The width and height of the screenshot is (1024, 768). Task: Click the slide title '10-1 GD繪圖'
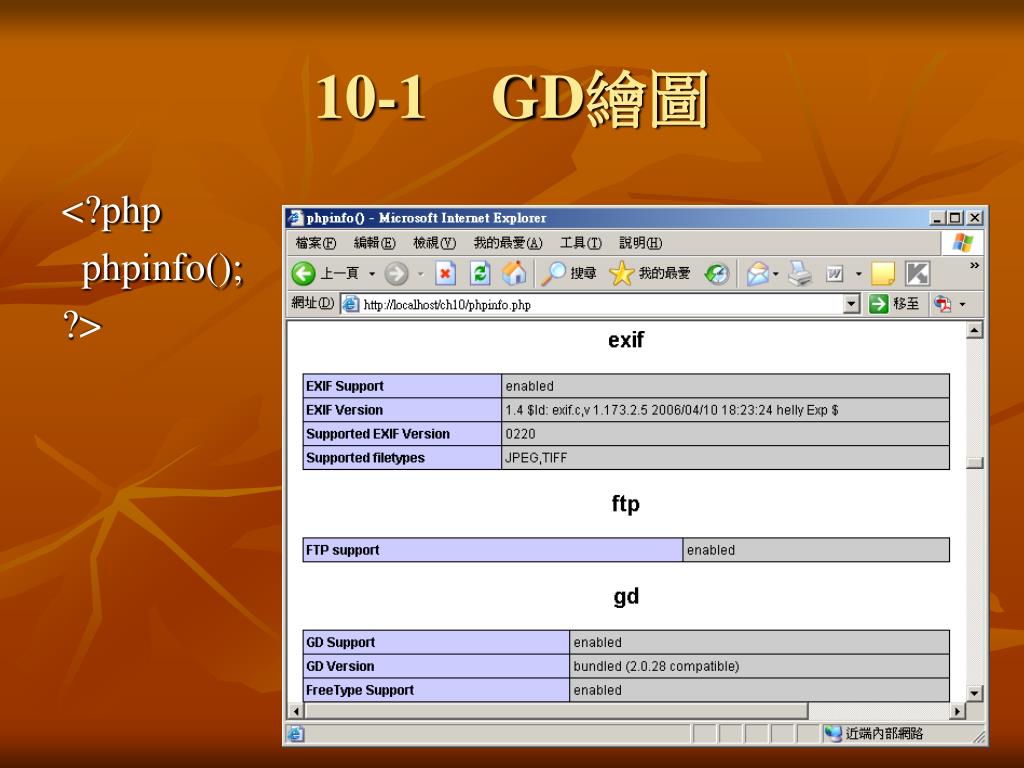(511, 98)
